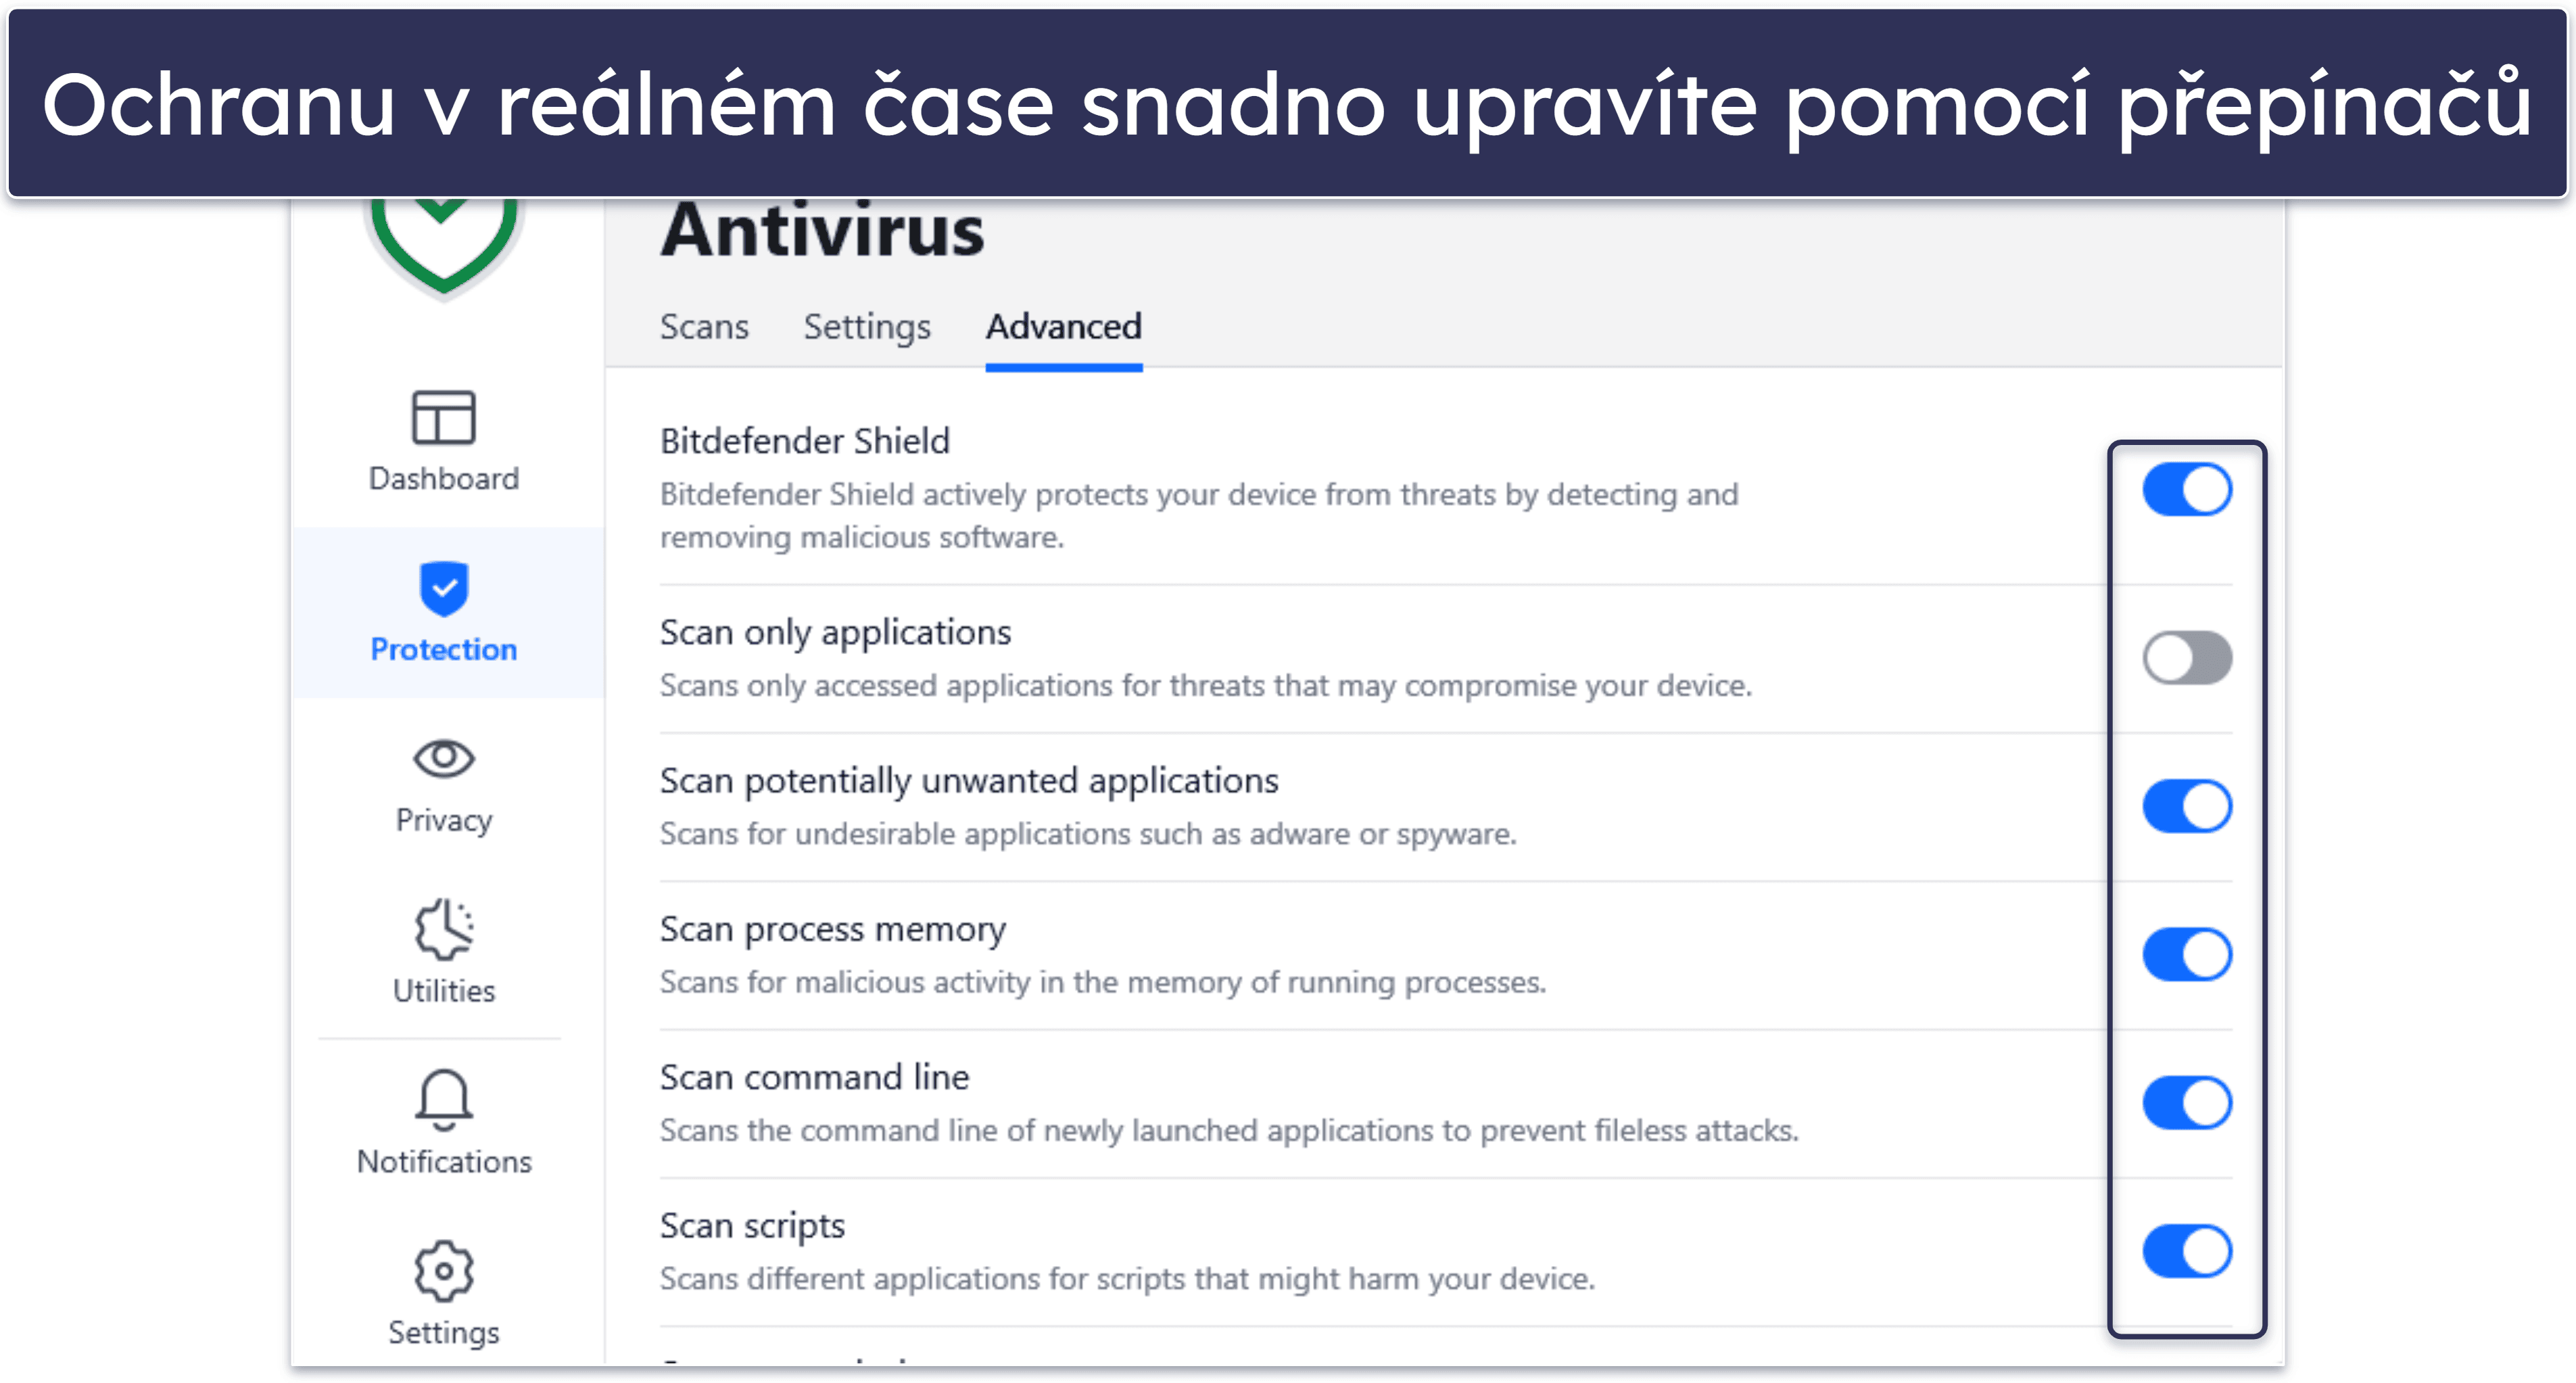Toggle Bitdefender Shield on/off switch

pyautogui.click(x=2186, y=490)
